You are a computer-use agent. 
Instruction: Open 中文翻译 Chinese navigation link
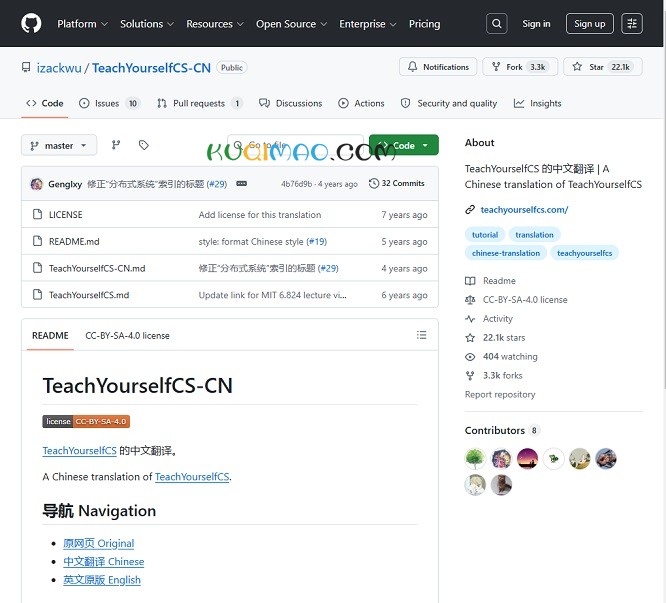pos(104,561)
